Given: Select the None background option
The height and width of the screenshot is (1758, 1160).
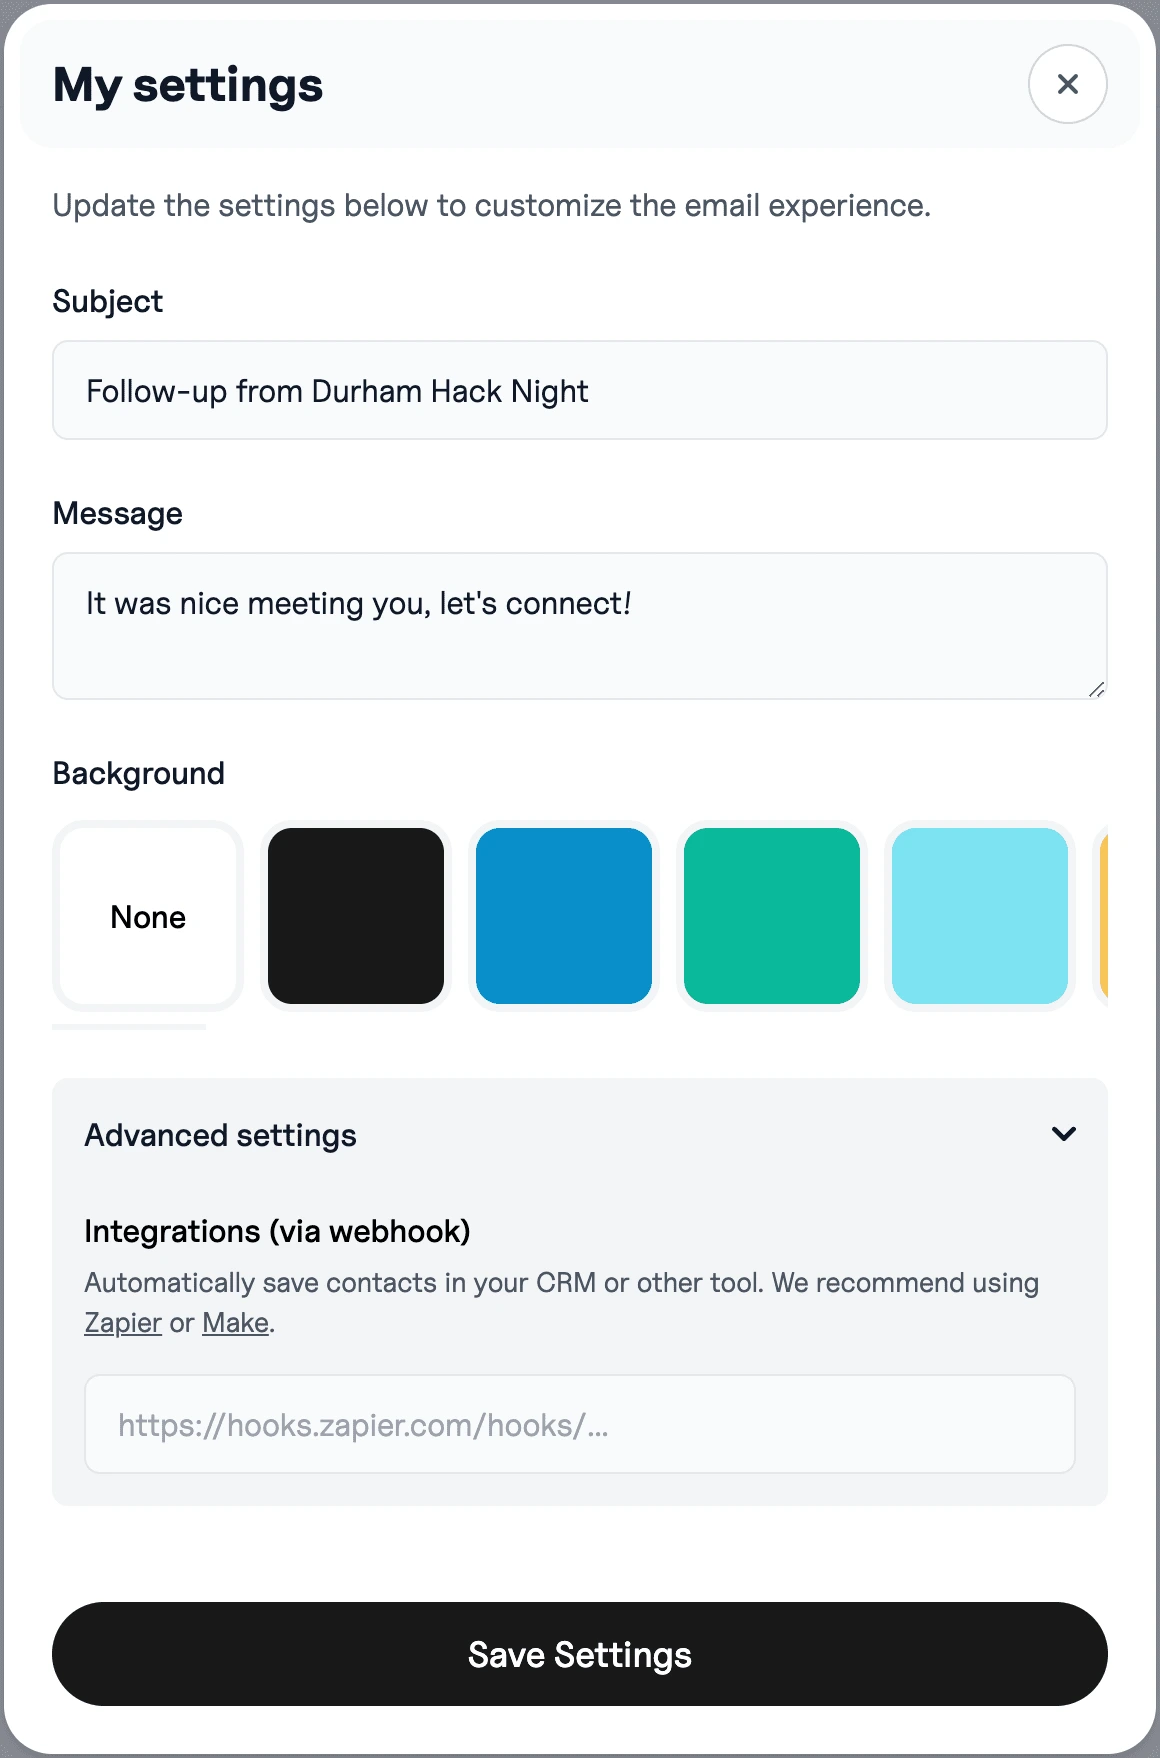Looking at the screenshot, I should point(148,916).
